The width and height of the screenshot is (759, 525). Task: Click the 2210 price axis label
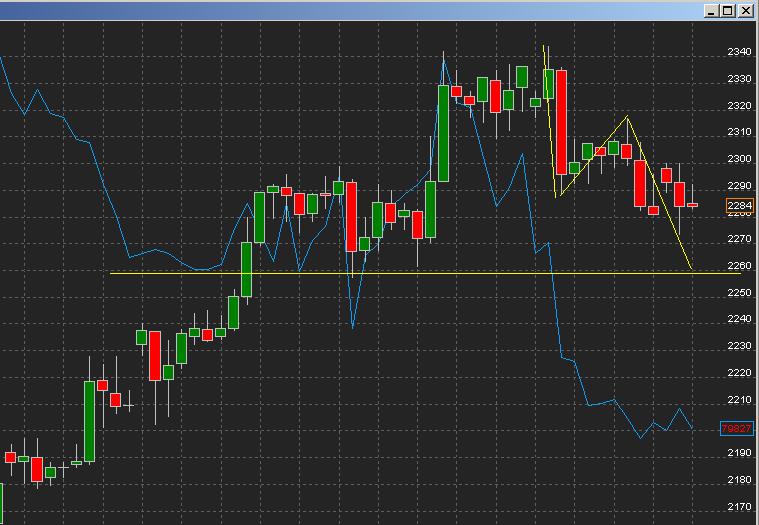[x=739, y=400]
